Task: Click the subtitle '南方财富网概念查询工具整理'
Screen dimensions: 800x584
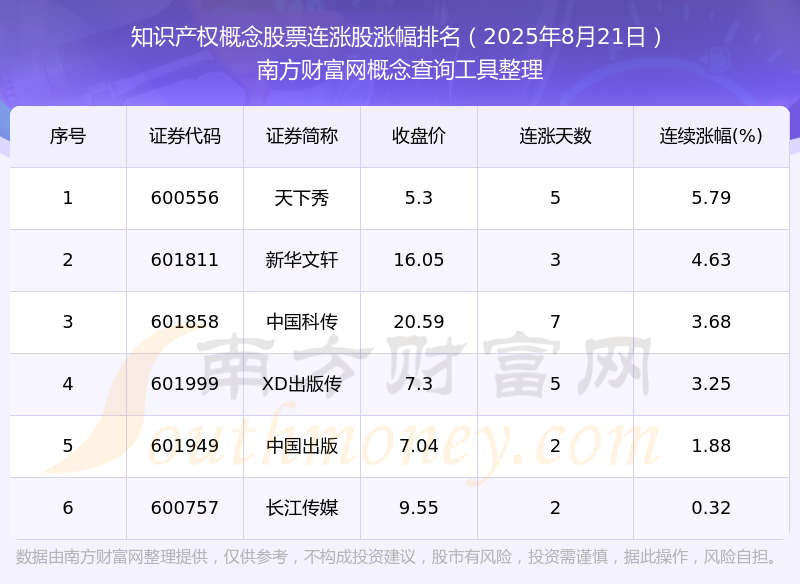Action: pyautogui.click(x=400, y=70)
